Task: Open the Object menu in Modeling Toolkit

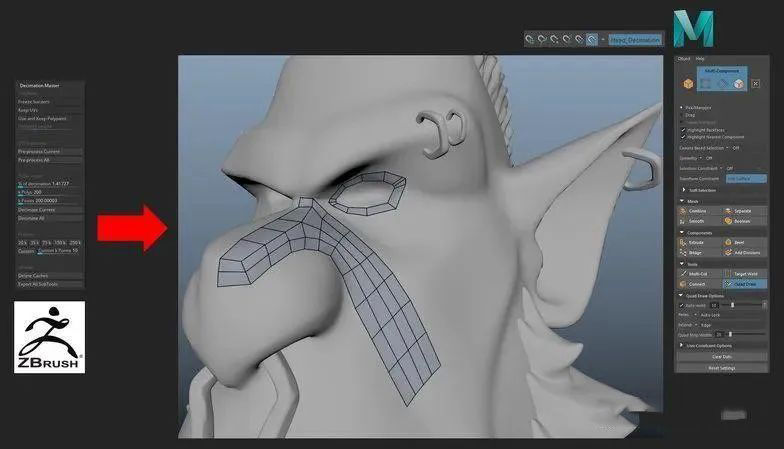Action: pos(684,58)
